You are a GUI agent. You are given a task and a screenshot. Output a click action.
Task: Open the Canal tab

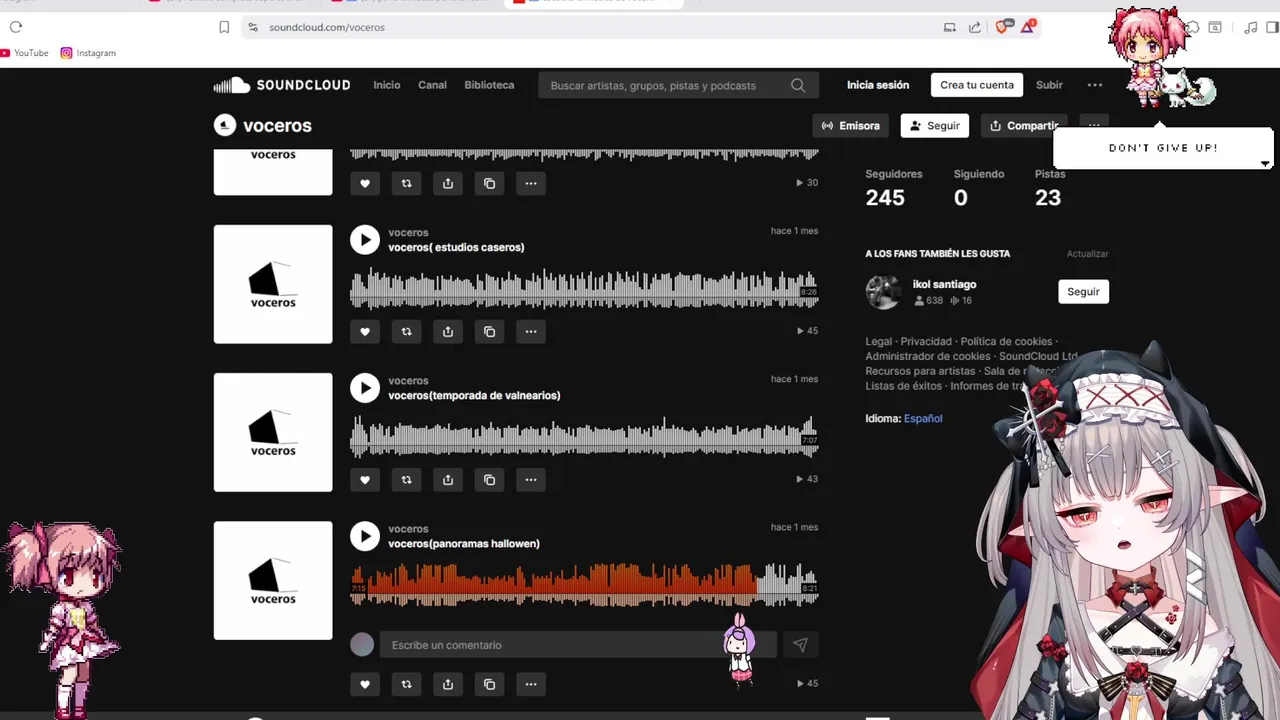coord(432,85)
